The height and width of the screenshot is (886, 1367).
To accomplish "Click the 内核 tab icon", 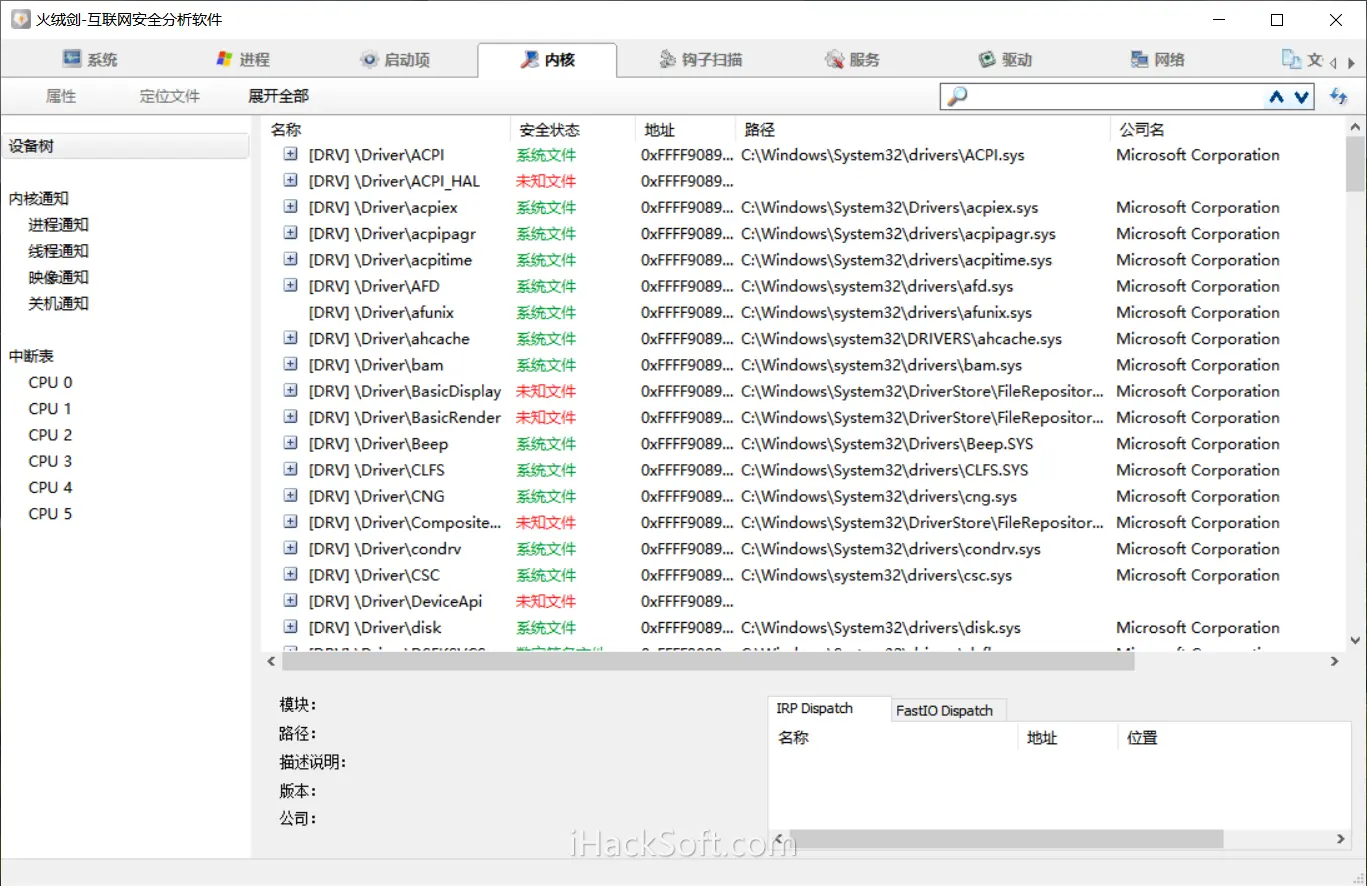I will tap(530, 60).
